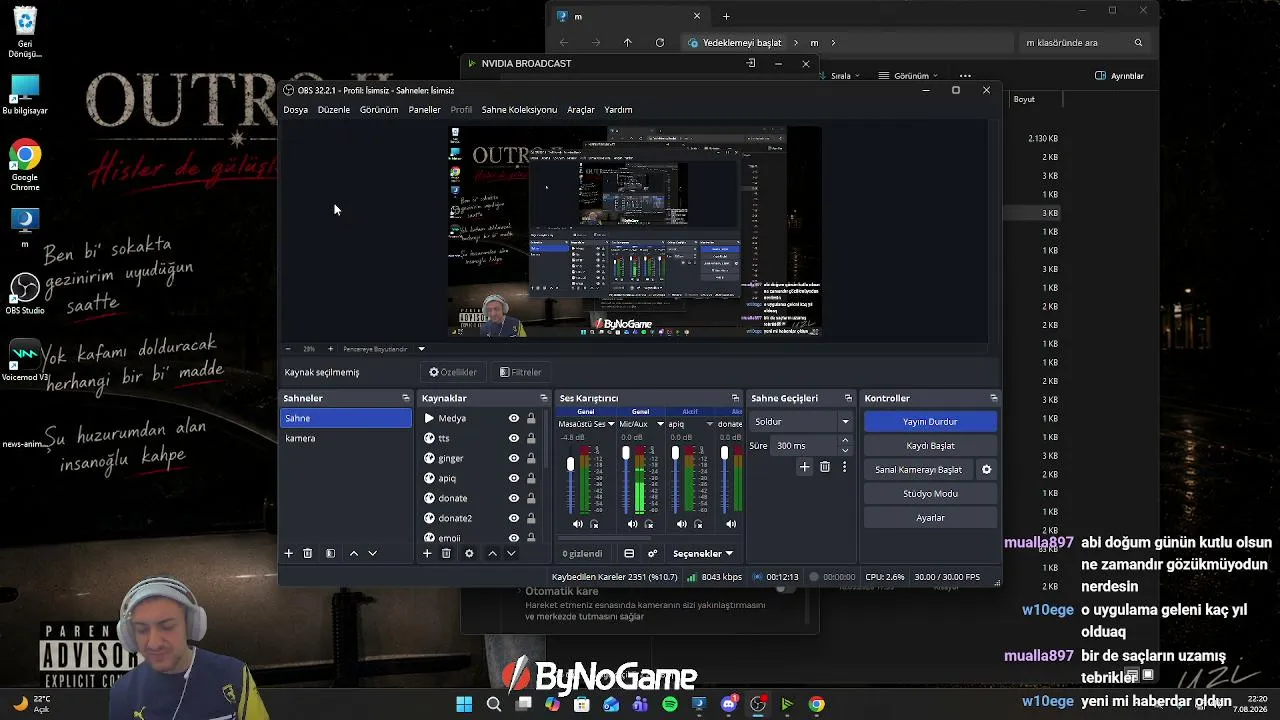Open the Sahne Koleksiyonu menu
The width and height of the screenshot is (1280, 720).
coord(519,110)
